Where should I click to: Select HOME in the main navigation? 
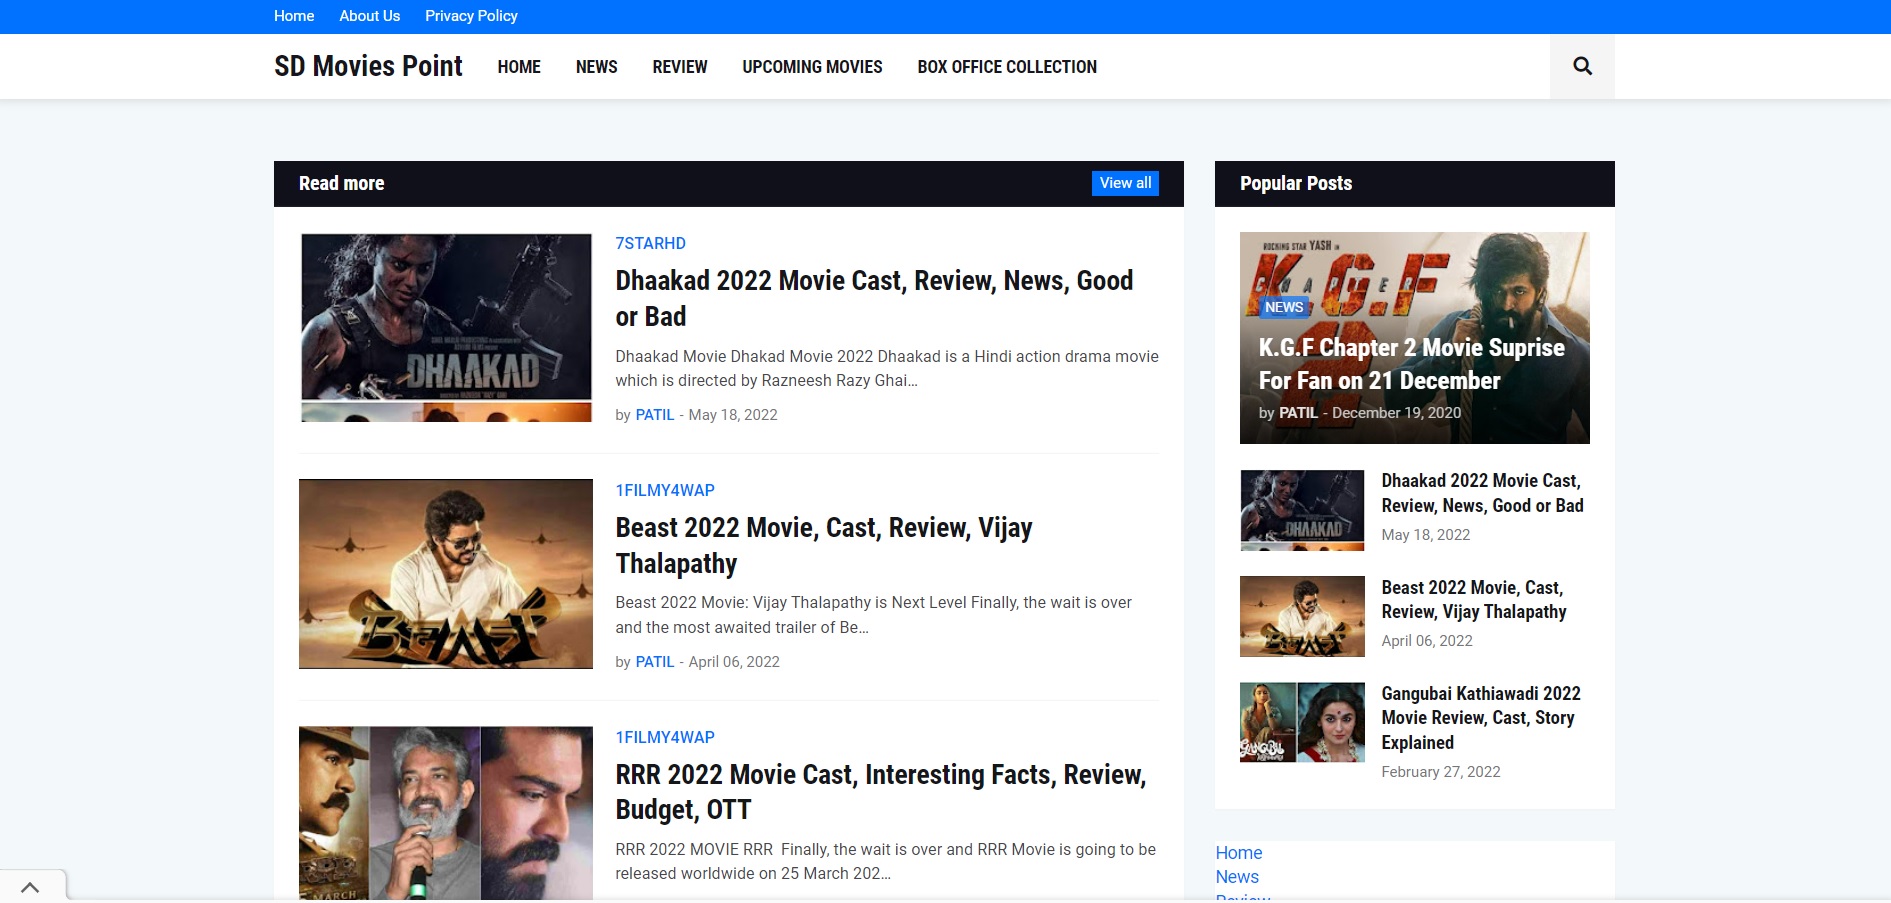pos(519,67)
